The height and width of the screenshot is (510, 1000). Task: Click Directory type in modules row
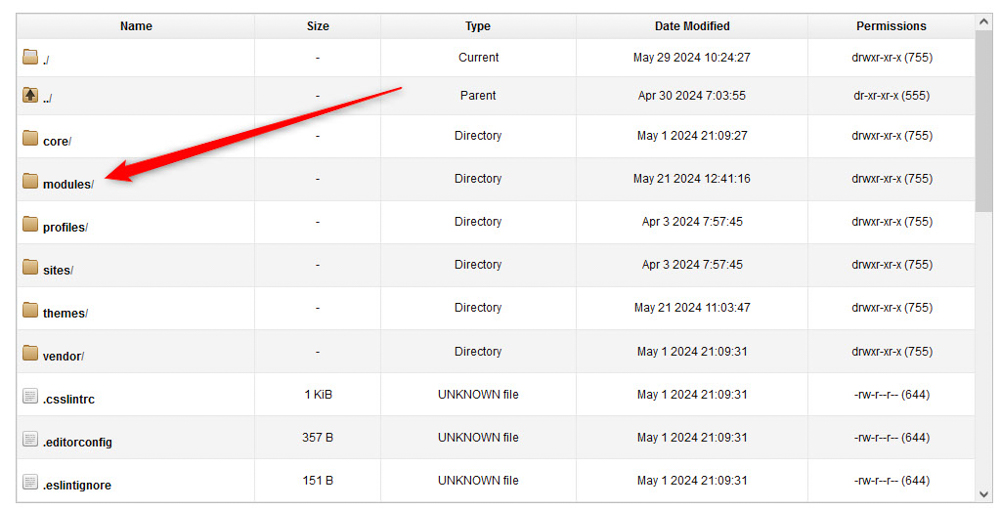[x=478, y=178]
